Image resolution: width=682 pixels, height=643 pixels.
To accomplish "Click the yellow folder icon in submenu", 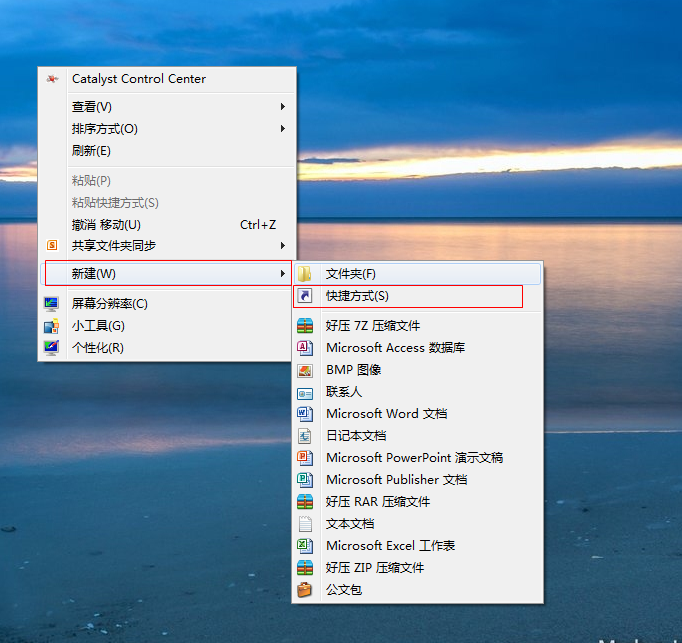I will pos(304,274).
